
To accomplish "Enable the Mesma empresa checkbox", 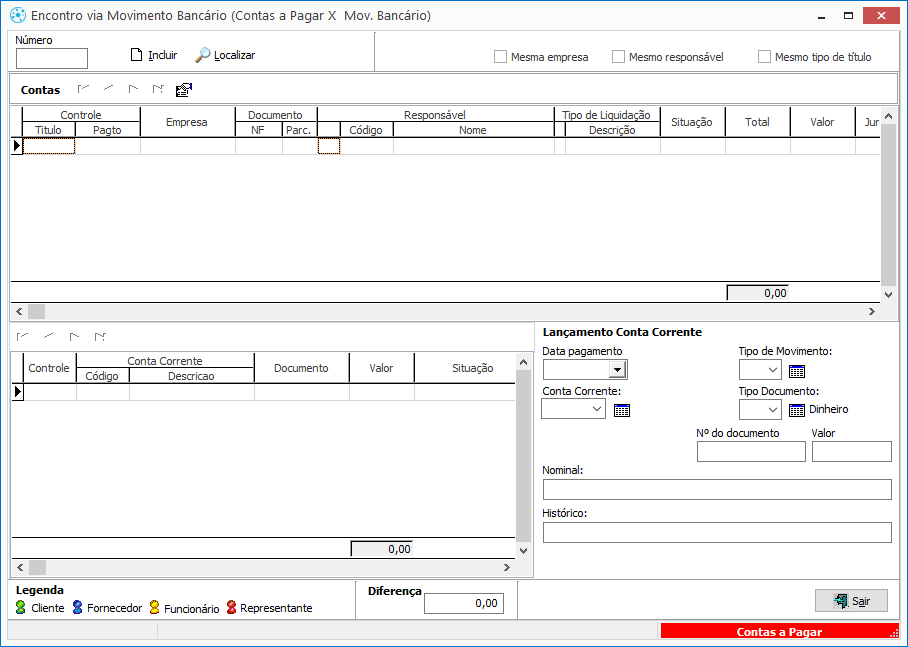I will tap(501, 57).
